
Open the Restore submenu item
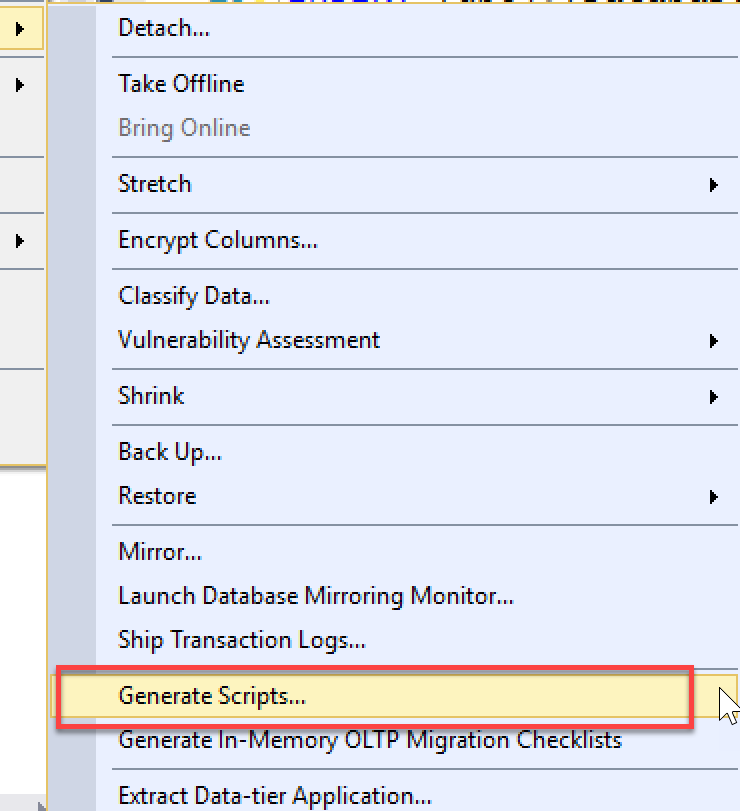[x=157, y=496]
